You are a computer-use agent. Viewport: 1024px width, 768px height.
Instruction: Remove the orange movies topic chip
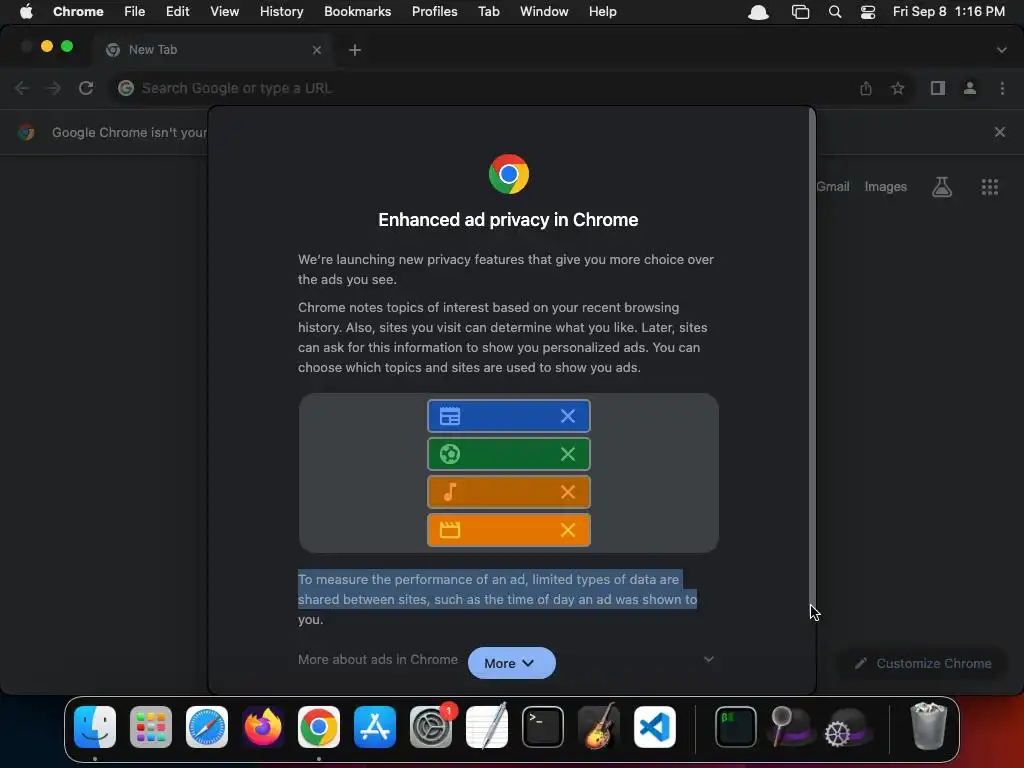[x=568, y=530]
